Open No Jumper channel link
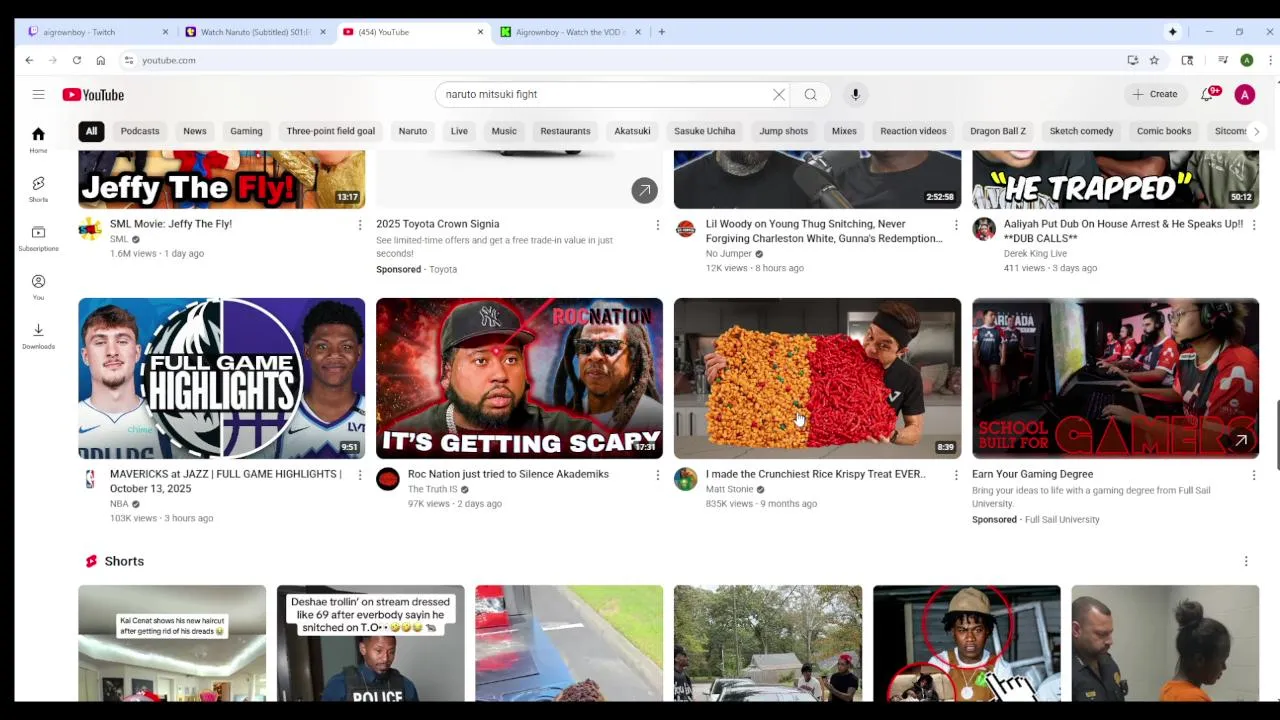Screen dimensions: 1280x720 coord(729,254)
